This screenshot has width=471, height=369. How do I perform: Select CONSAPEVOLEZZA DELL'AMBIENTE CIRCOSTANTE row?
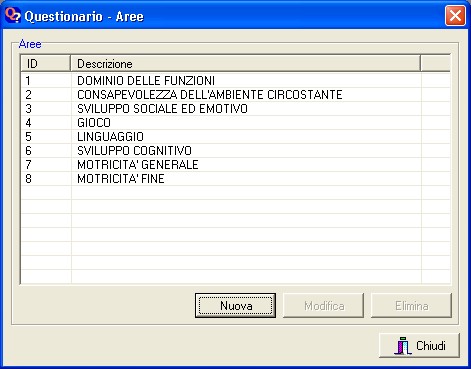(x=235, y=95)
